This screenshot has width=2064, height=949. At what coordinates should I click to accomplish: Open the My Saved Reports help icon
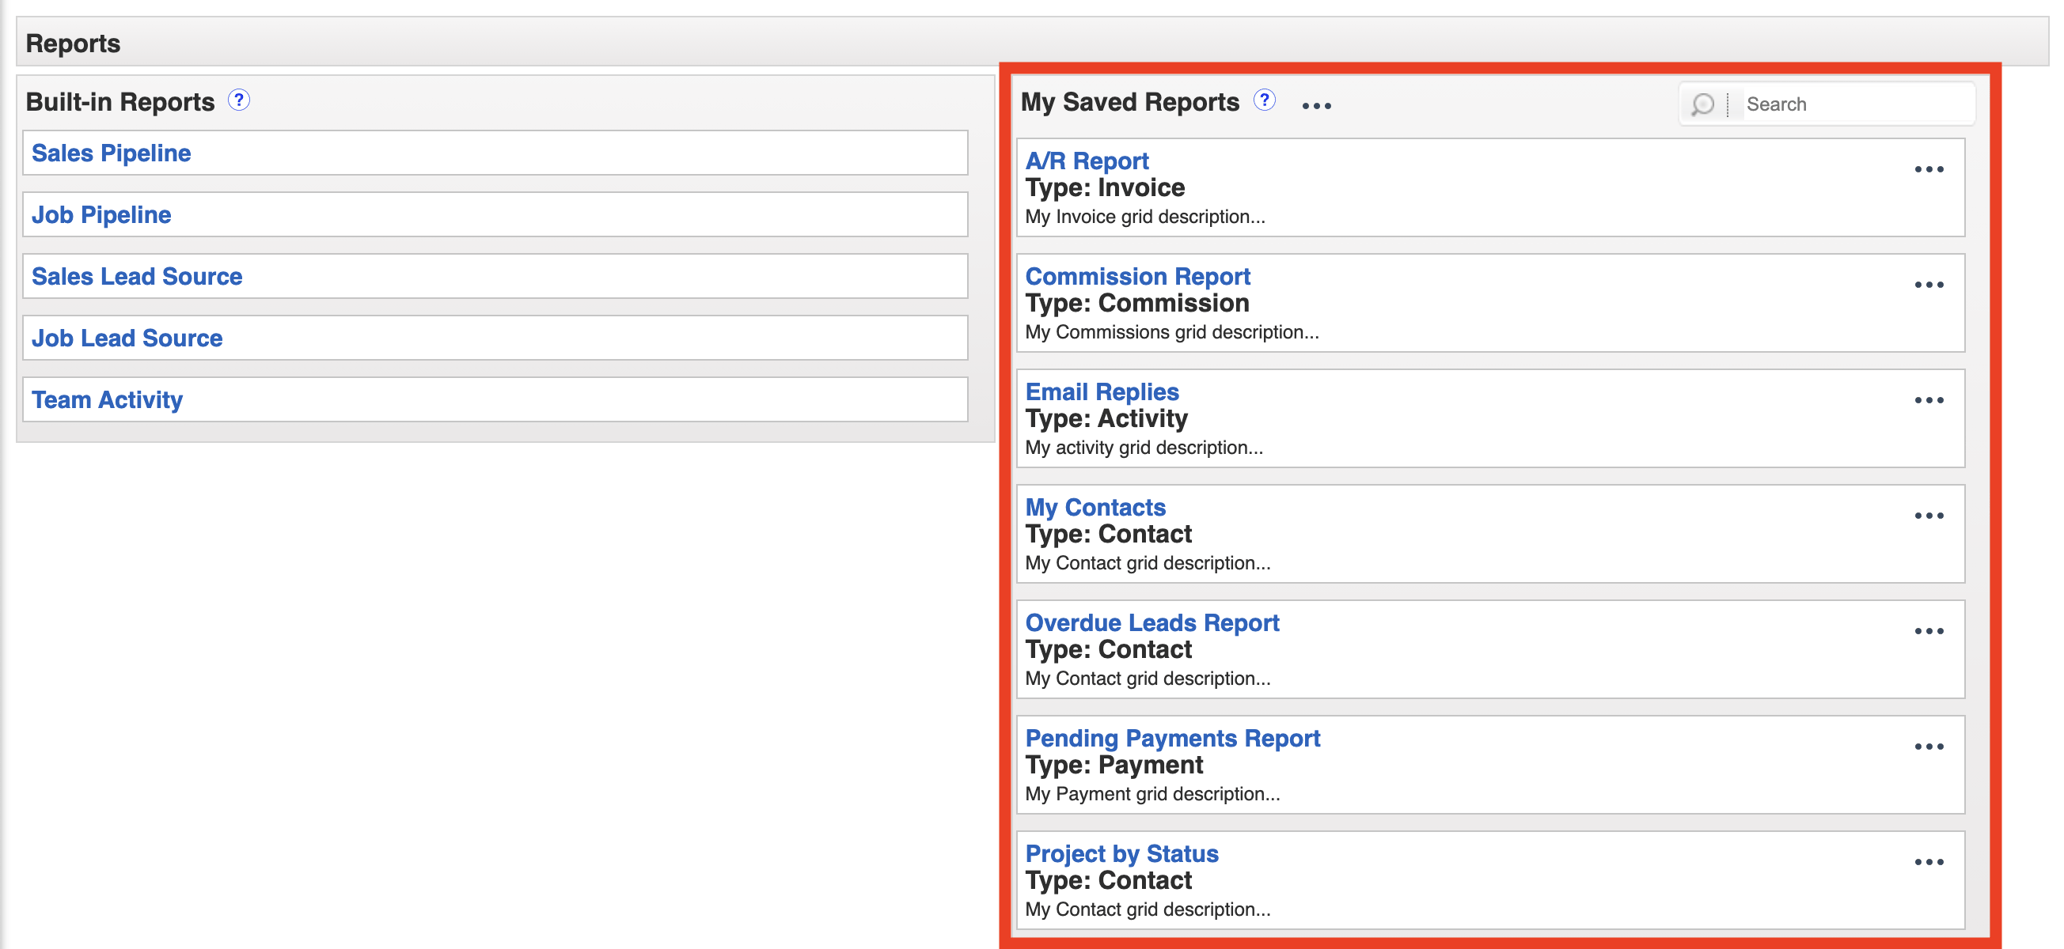tap(1264, 100)
